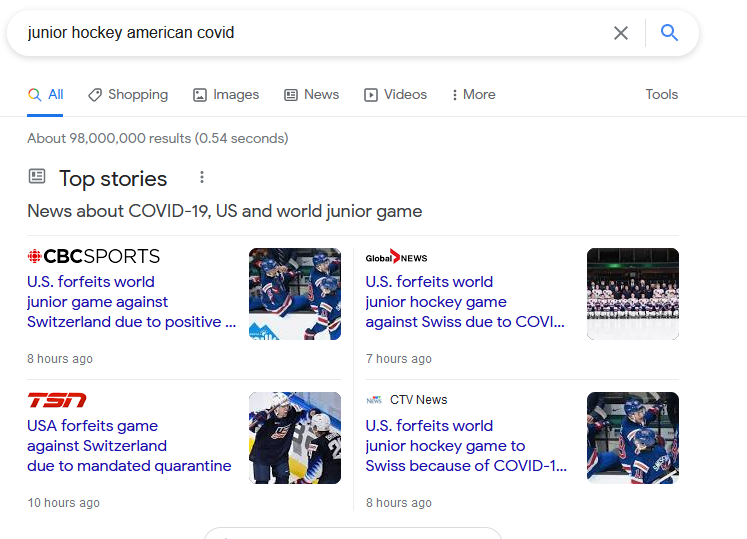Viewport: 747px width, 539px height.
Task: Click the "7 hours ago" timestamp
Action: (x=398, y=359)
